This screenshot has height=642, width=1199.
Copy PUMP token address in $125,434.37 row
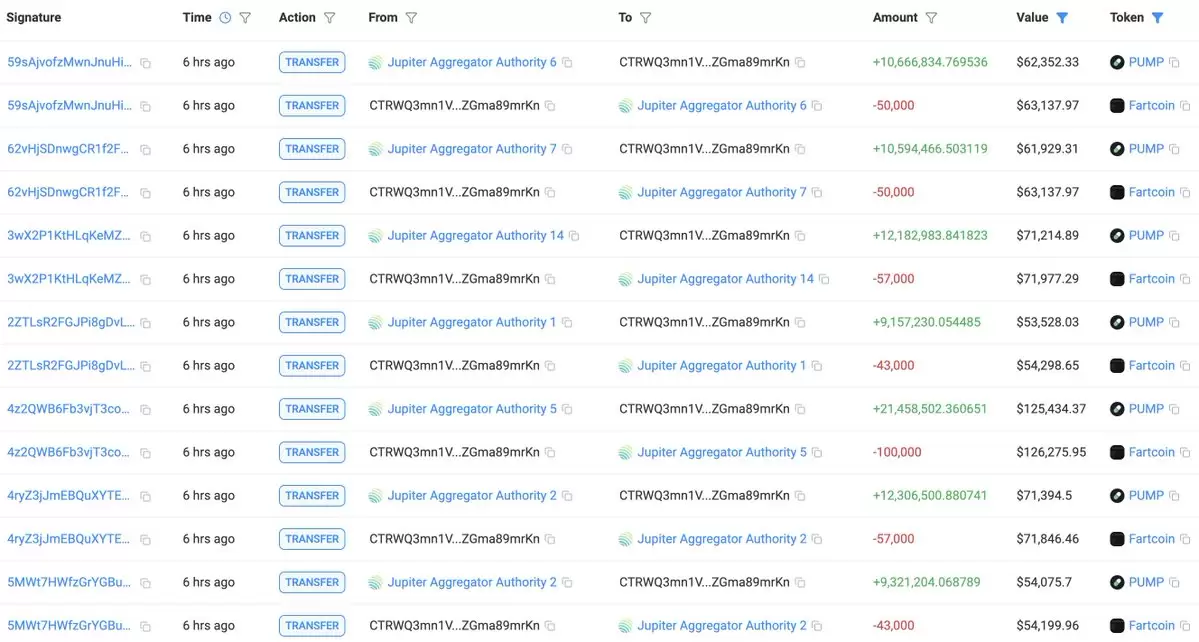click(1175, 410)
